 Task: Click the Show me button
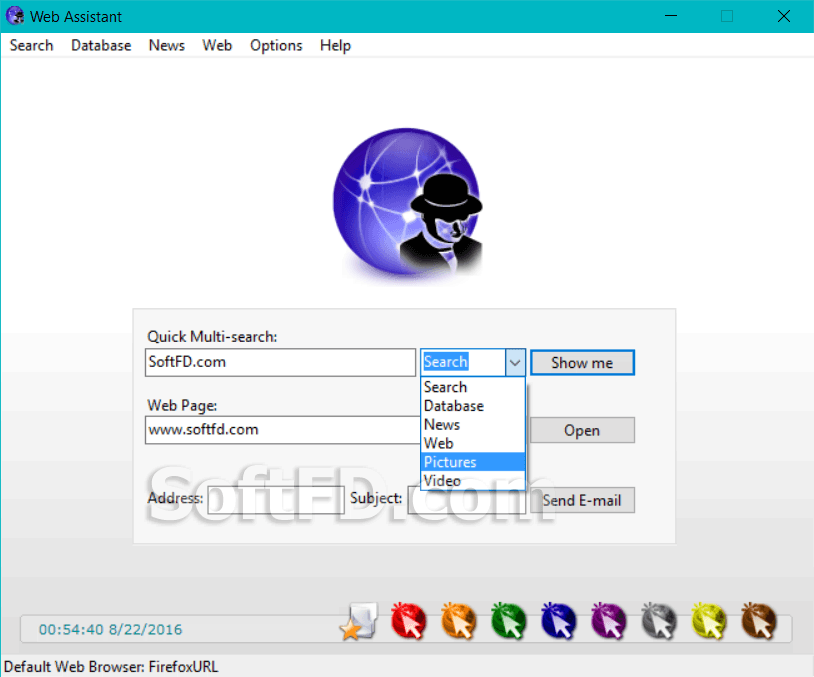pyautogui.click(x=582, y=362)
